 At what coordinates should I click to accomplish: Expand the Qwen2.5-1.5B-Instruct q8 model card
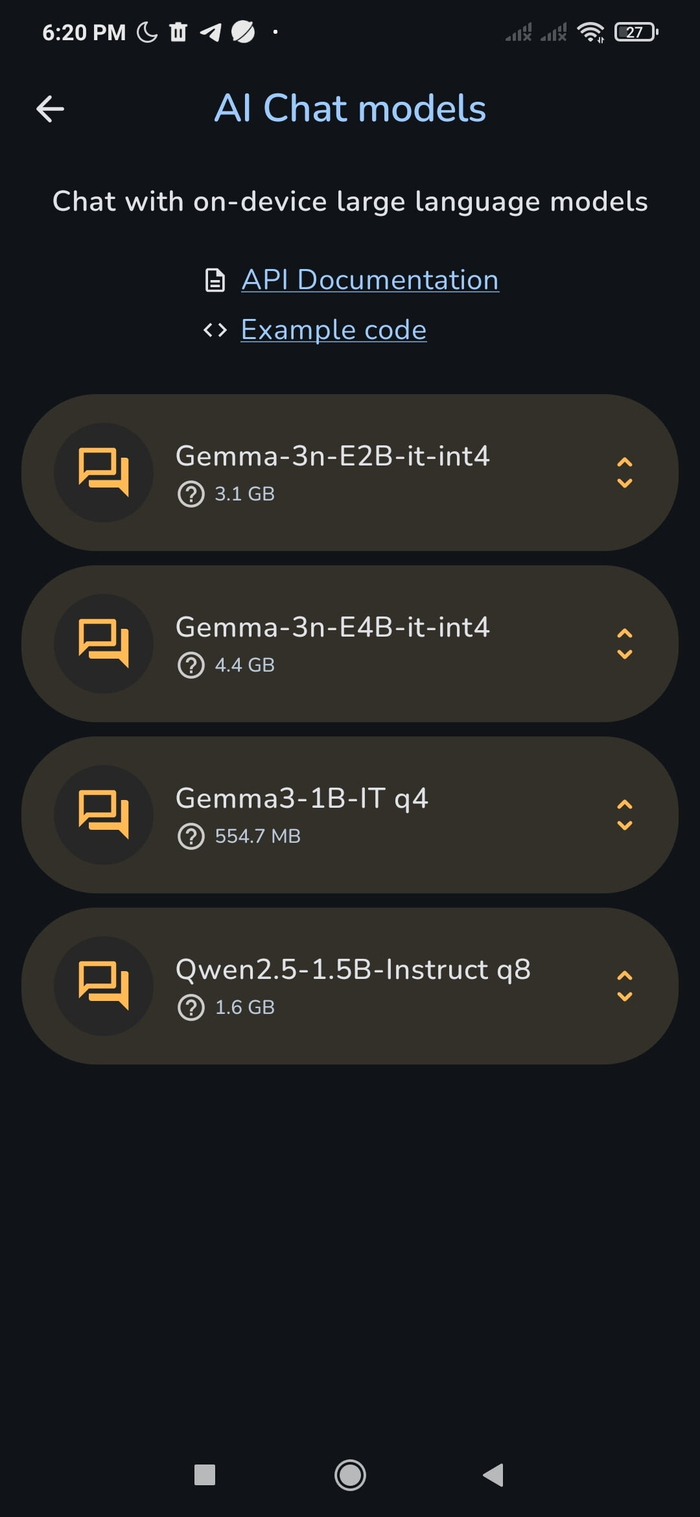(x=625, y=986)
